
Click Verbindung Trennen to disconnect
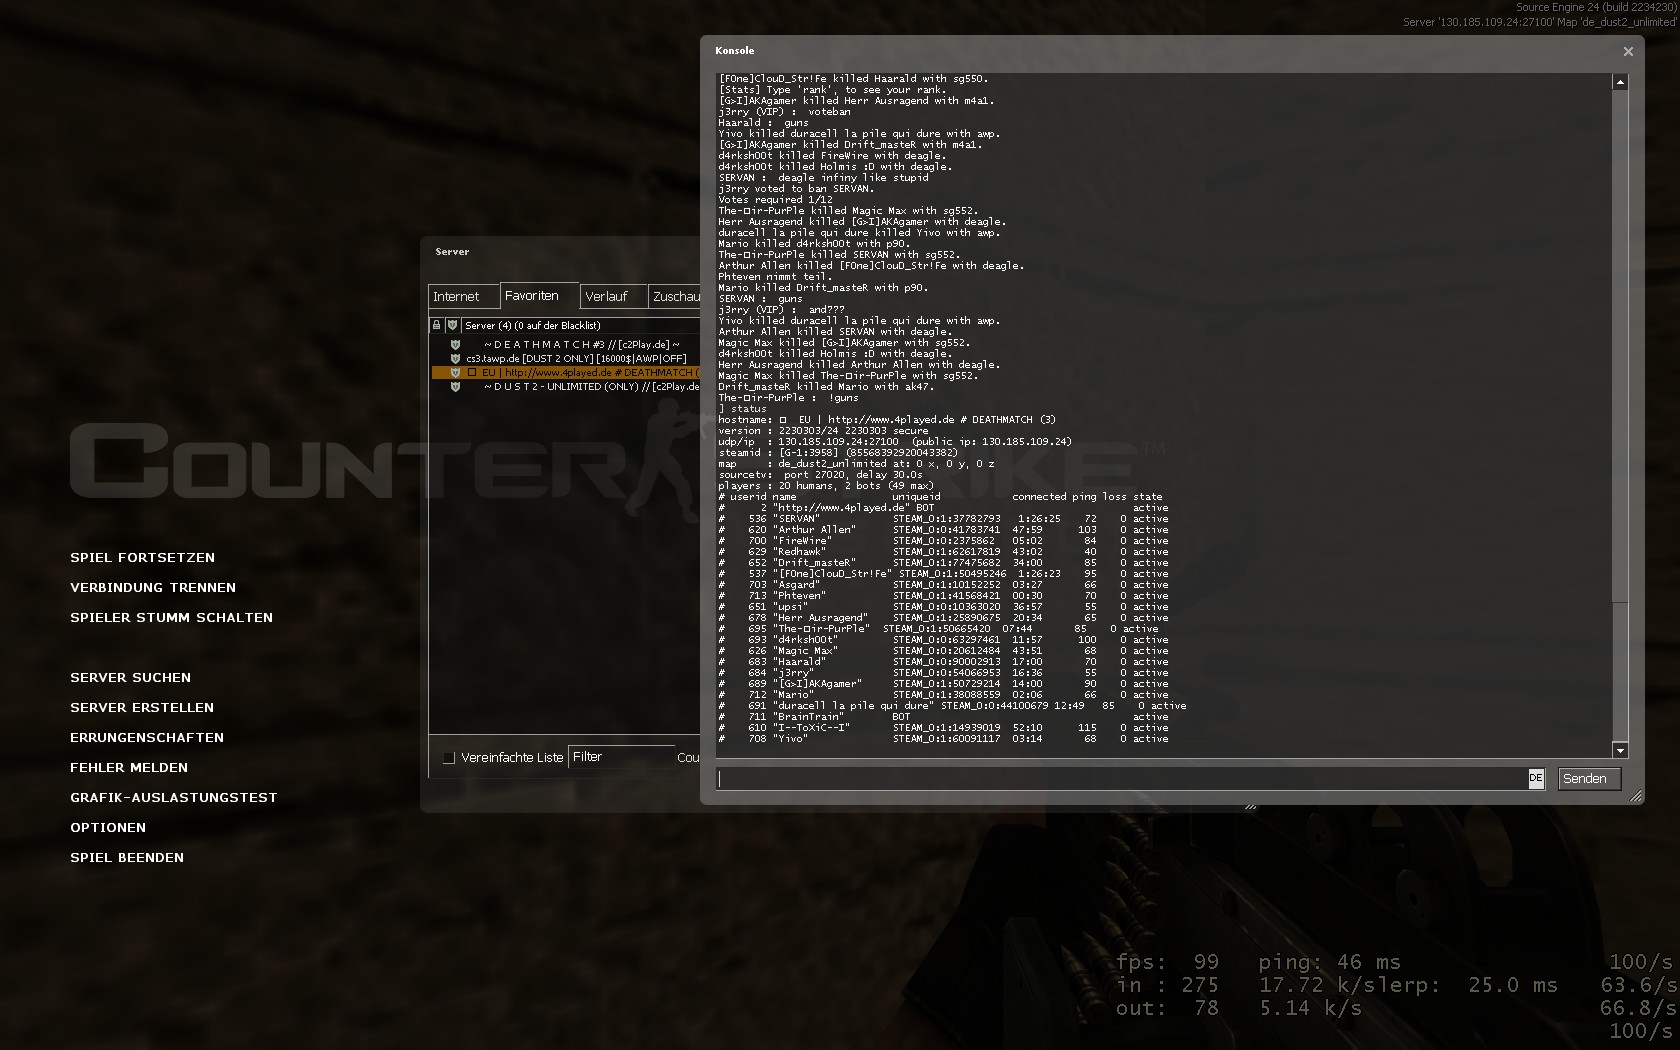(153, 588)
